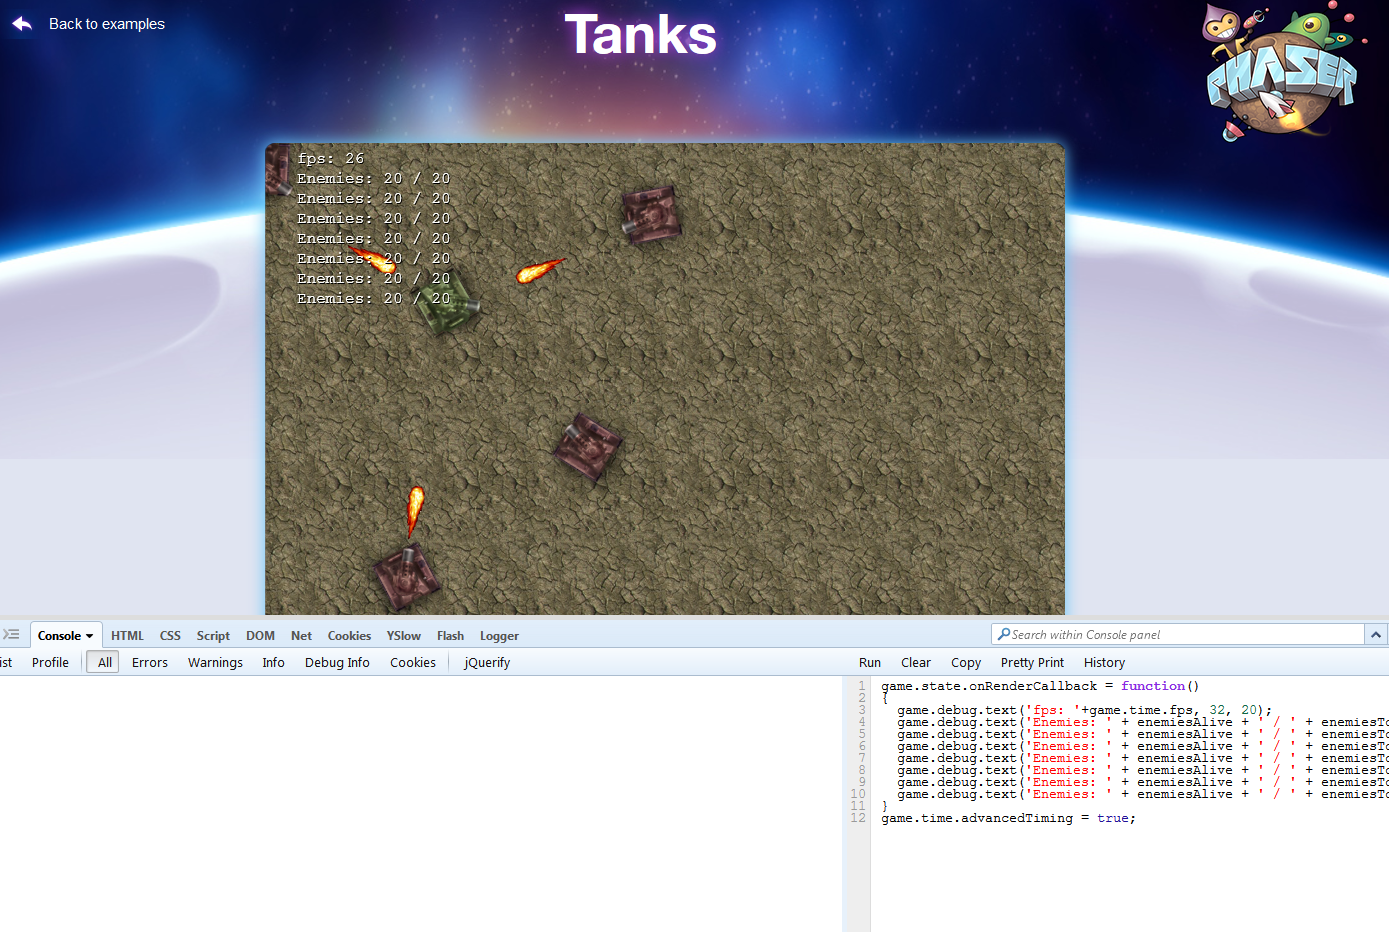Screen dimensions: 1389x932
Task: Click the Profile button
Action: (x=50, y=663)
